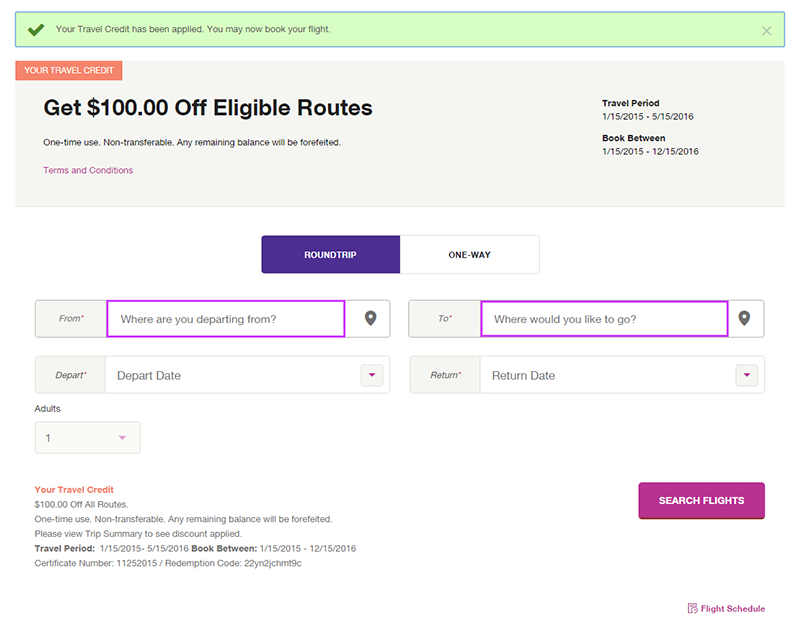The height and width of the screenshot is (641, 800).
Task: Click the Get $100.00 Off Eligible Routes heading
Action: [208, 108]
